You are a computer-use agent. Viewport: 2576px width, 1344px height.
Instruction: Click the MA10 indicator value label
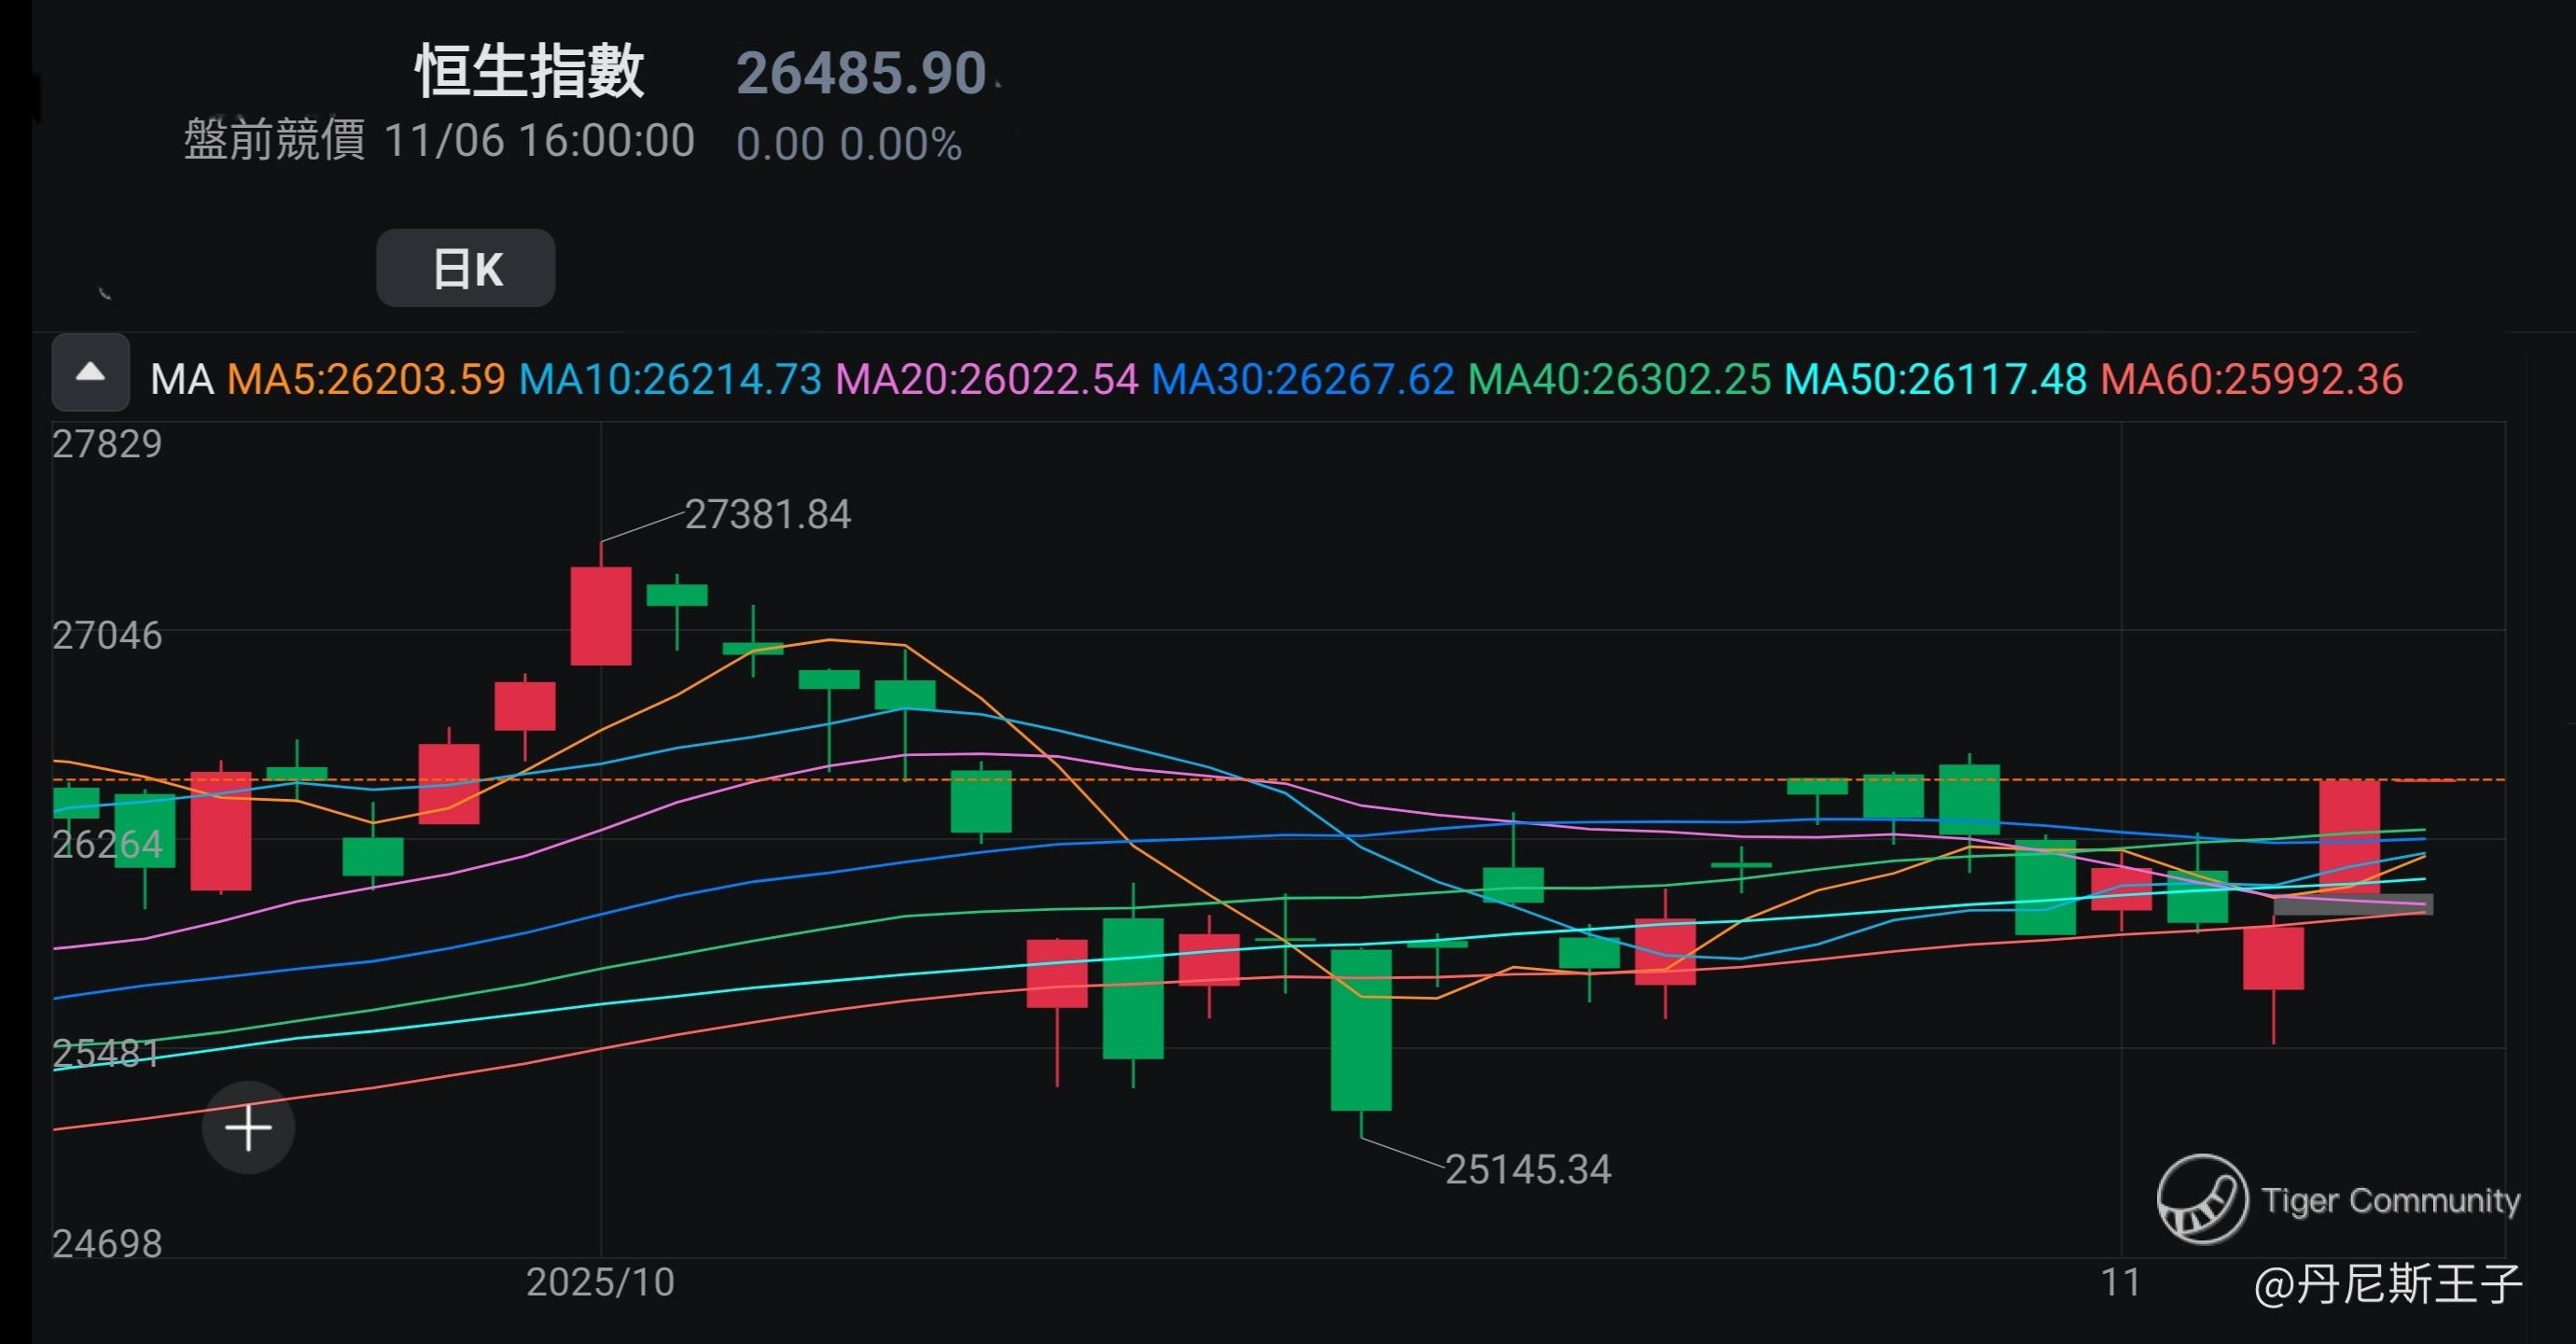670,380
